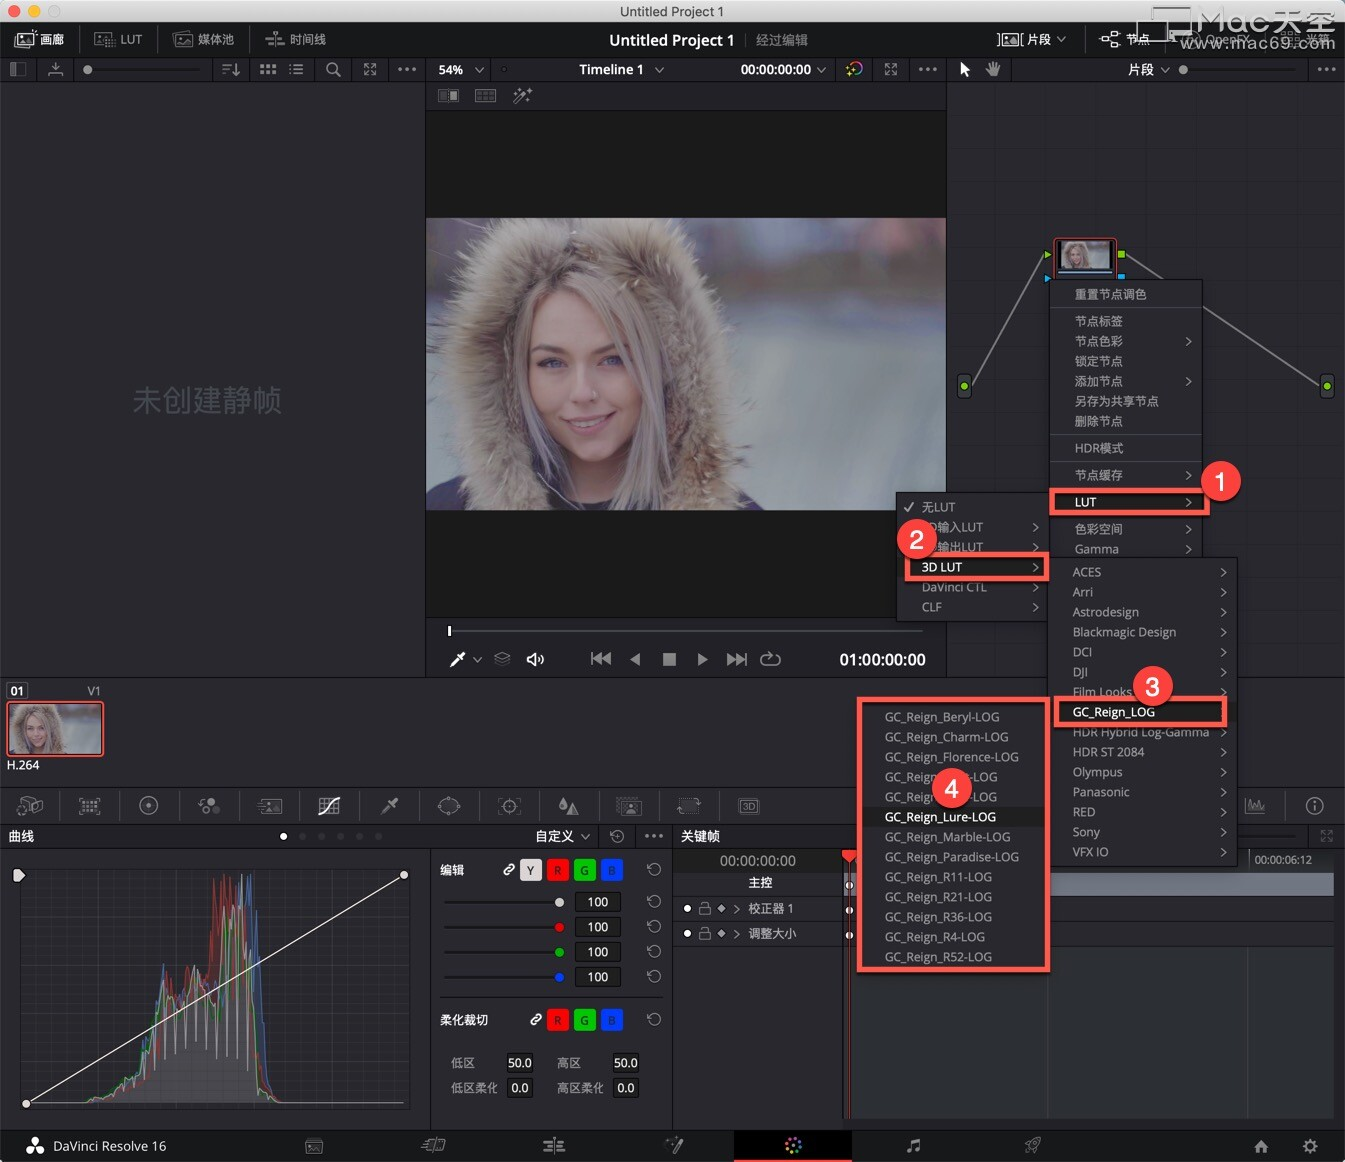1345x1162 pixels.
Task: Open the Power Window palette
Action: coord(449,806)
